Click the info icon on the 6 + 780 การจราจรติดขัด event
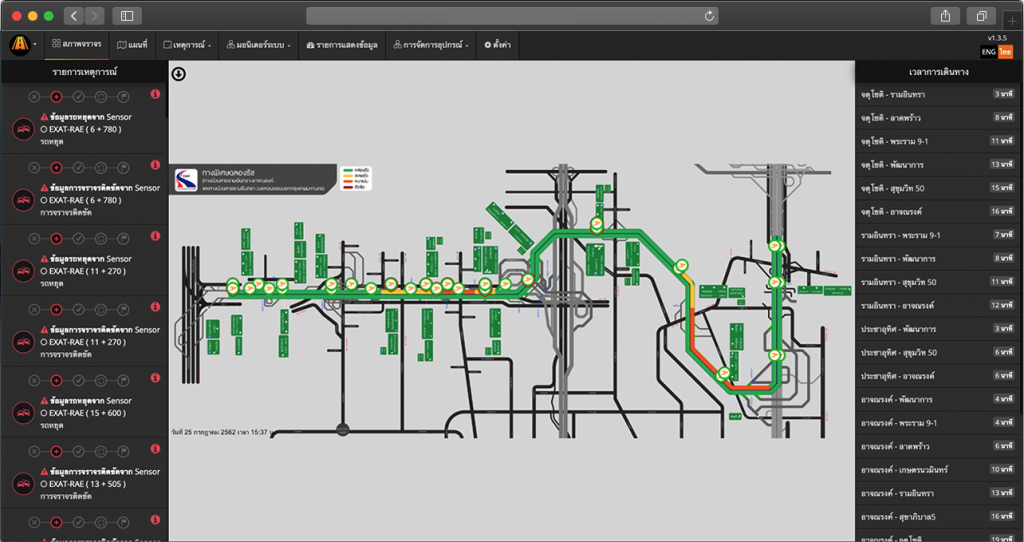The width and height of the screenshot is (1024, 542). click(155, 165)
